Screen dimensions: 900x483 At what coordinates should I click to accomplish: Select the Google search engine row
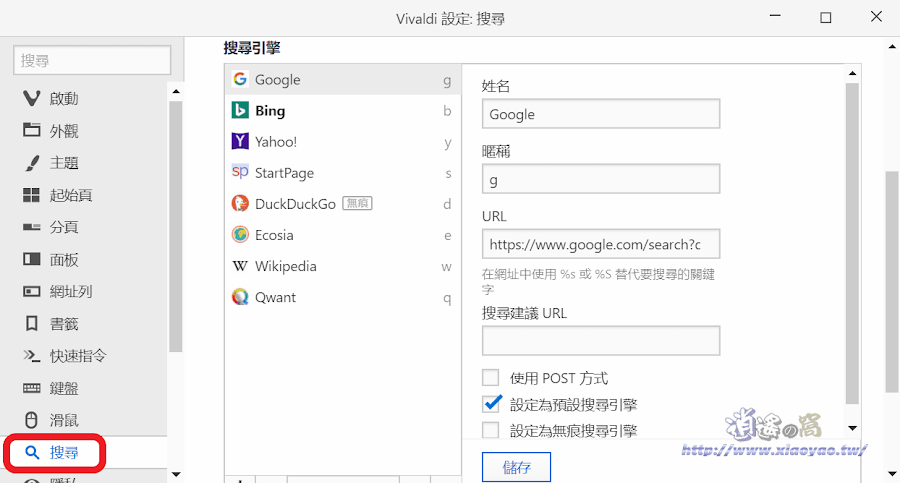click(343, 79)
